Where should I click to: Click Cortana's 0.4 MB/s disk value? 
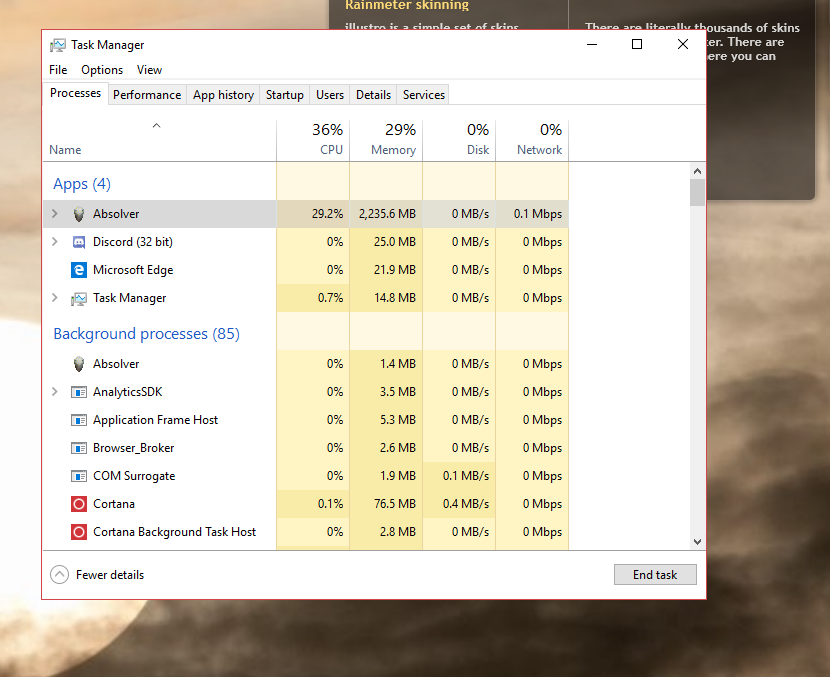point(466,504)
